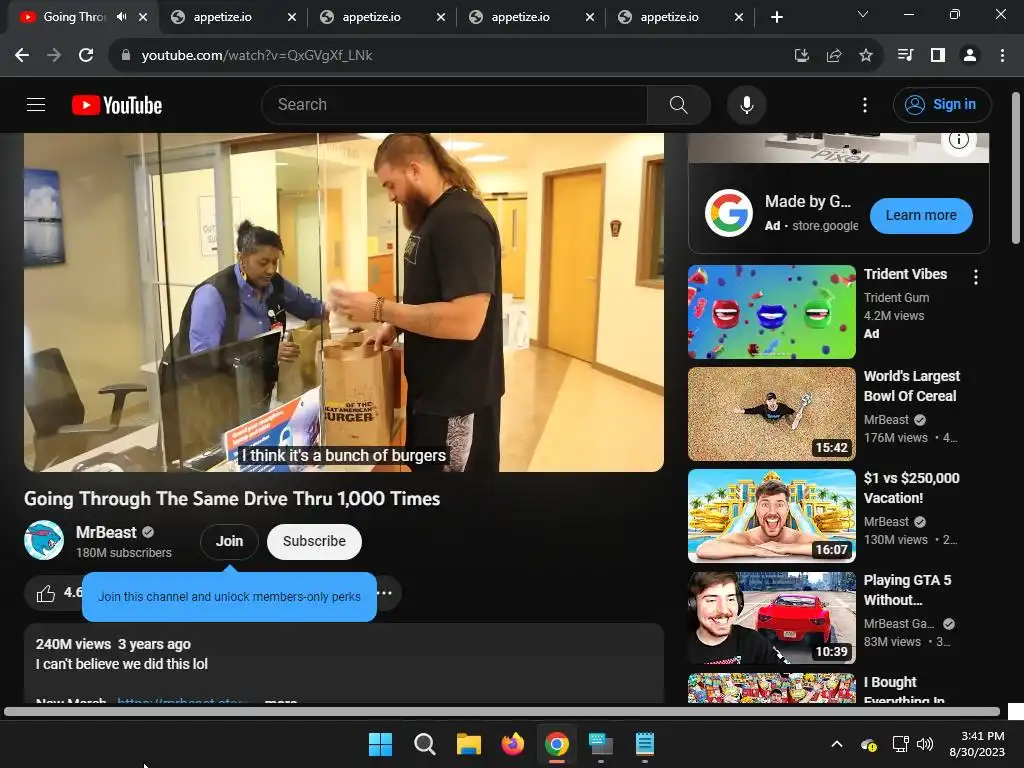Open the $1 vs $250,000 Vacation title

(912, 488)
